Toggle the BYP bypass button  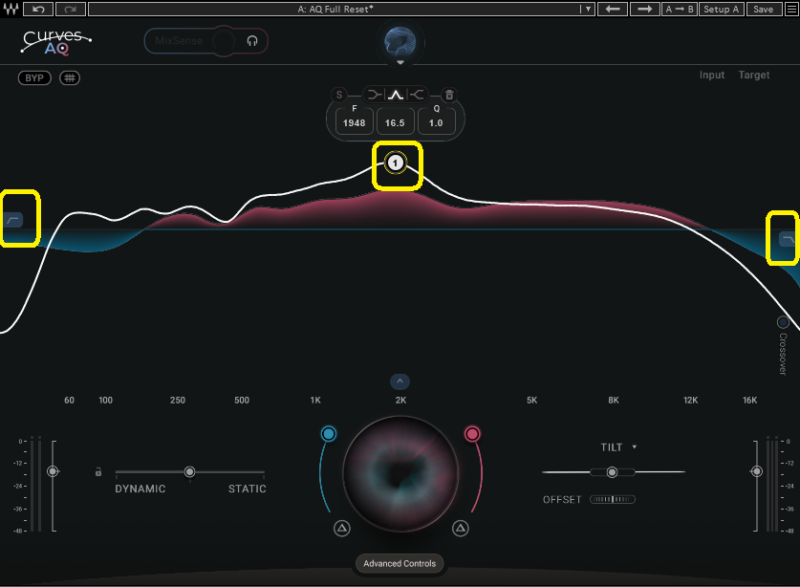coord(34,78)
